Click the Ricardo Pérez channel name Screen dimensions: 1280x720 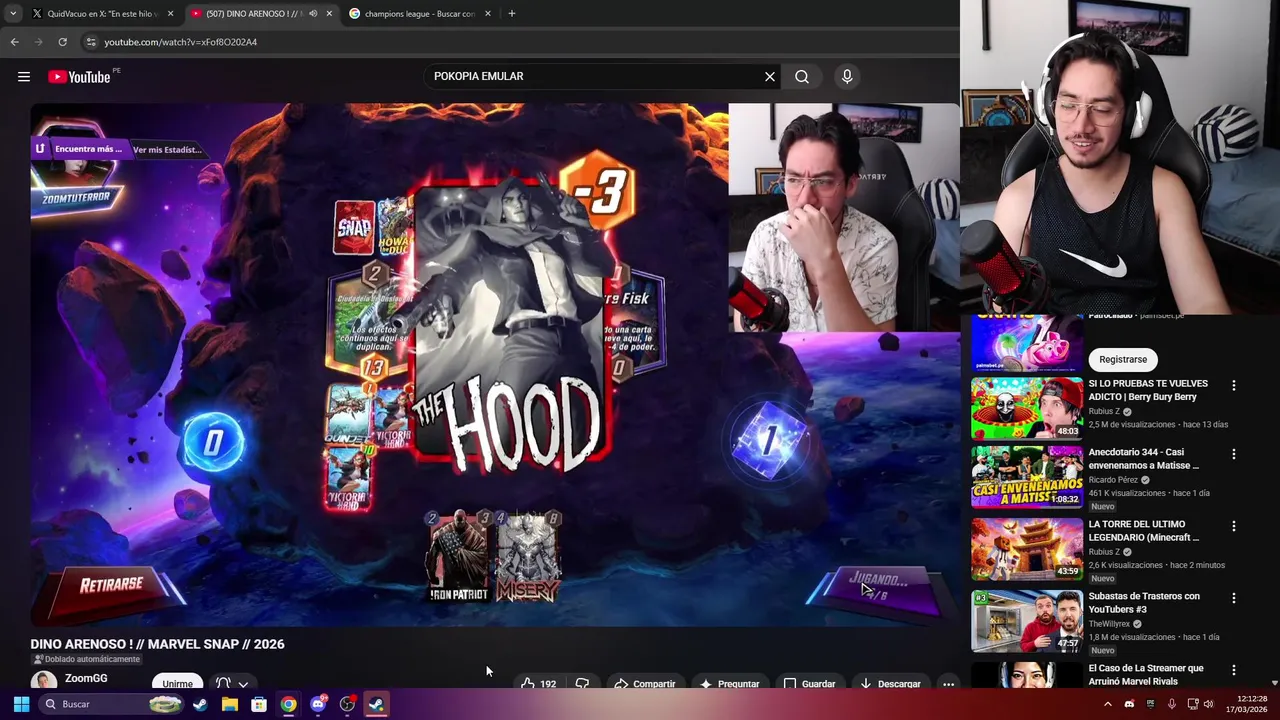[x=1113, y=480]
